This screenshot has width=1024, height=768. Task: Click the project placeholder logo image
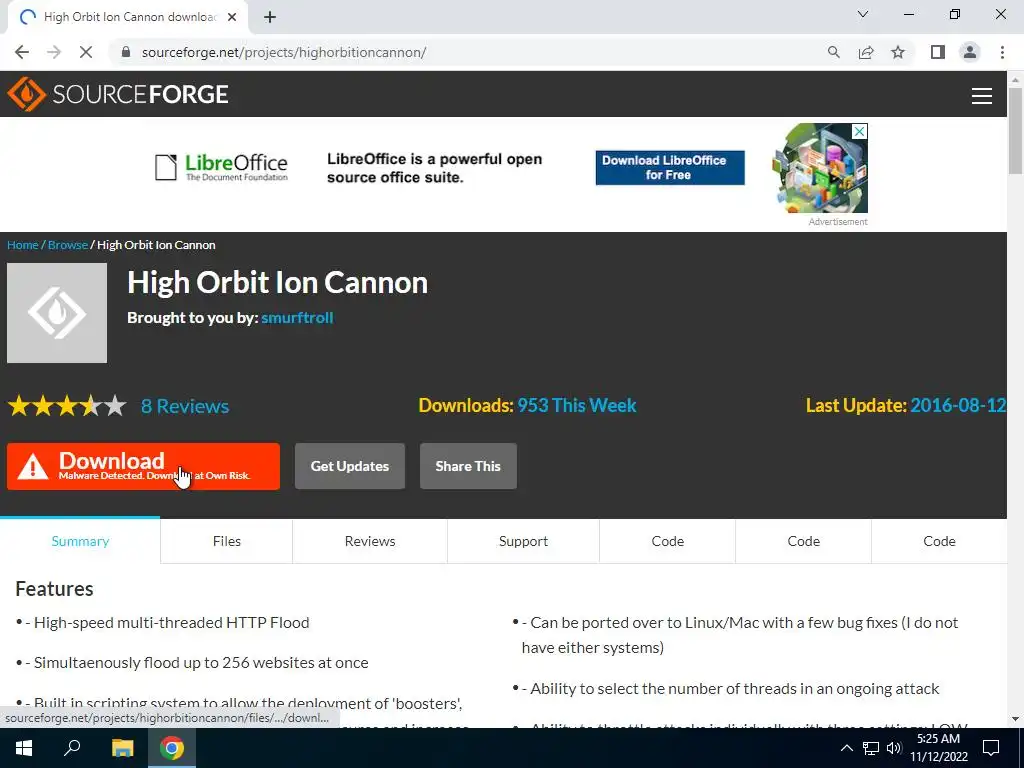click(x=57, y=313)
